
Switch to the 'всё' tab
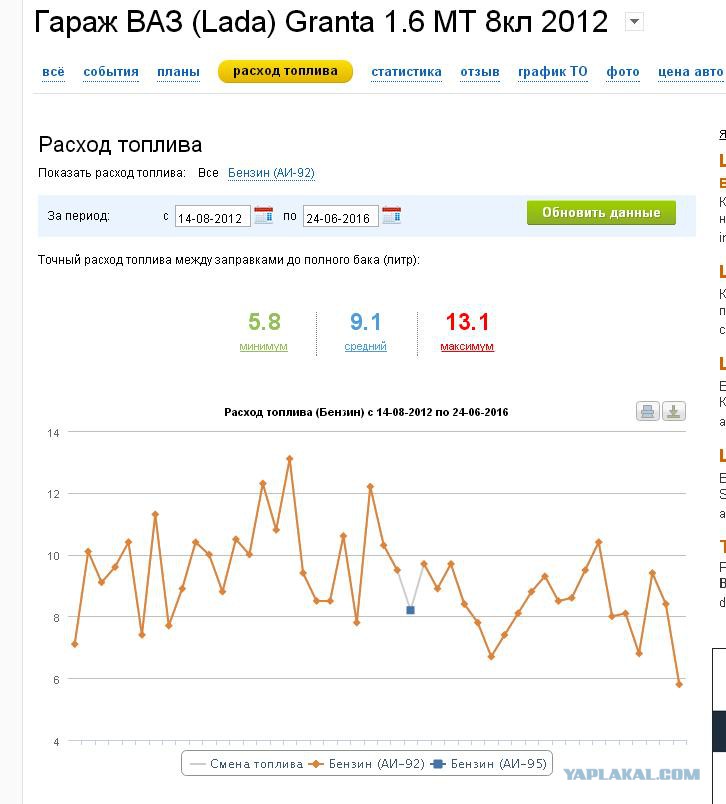point(53,72)
